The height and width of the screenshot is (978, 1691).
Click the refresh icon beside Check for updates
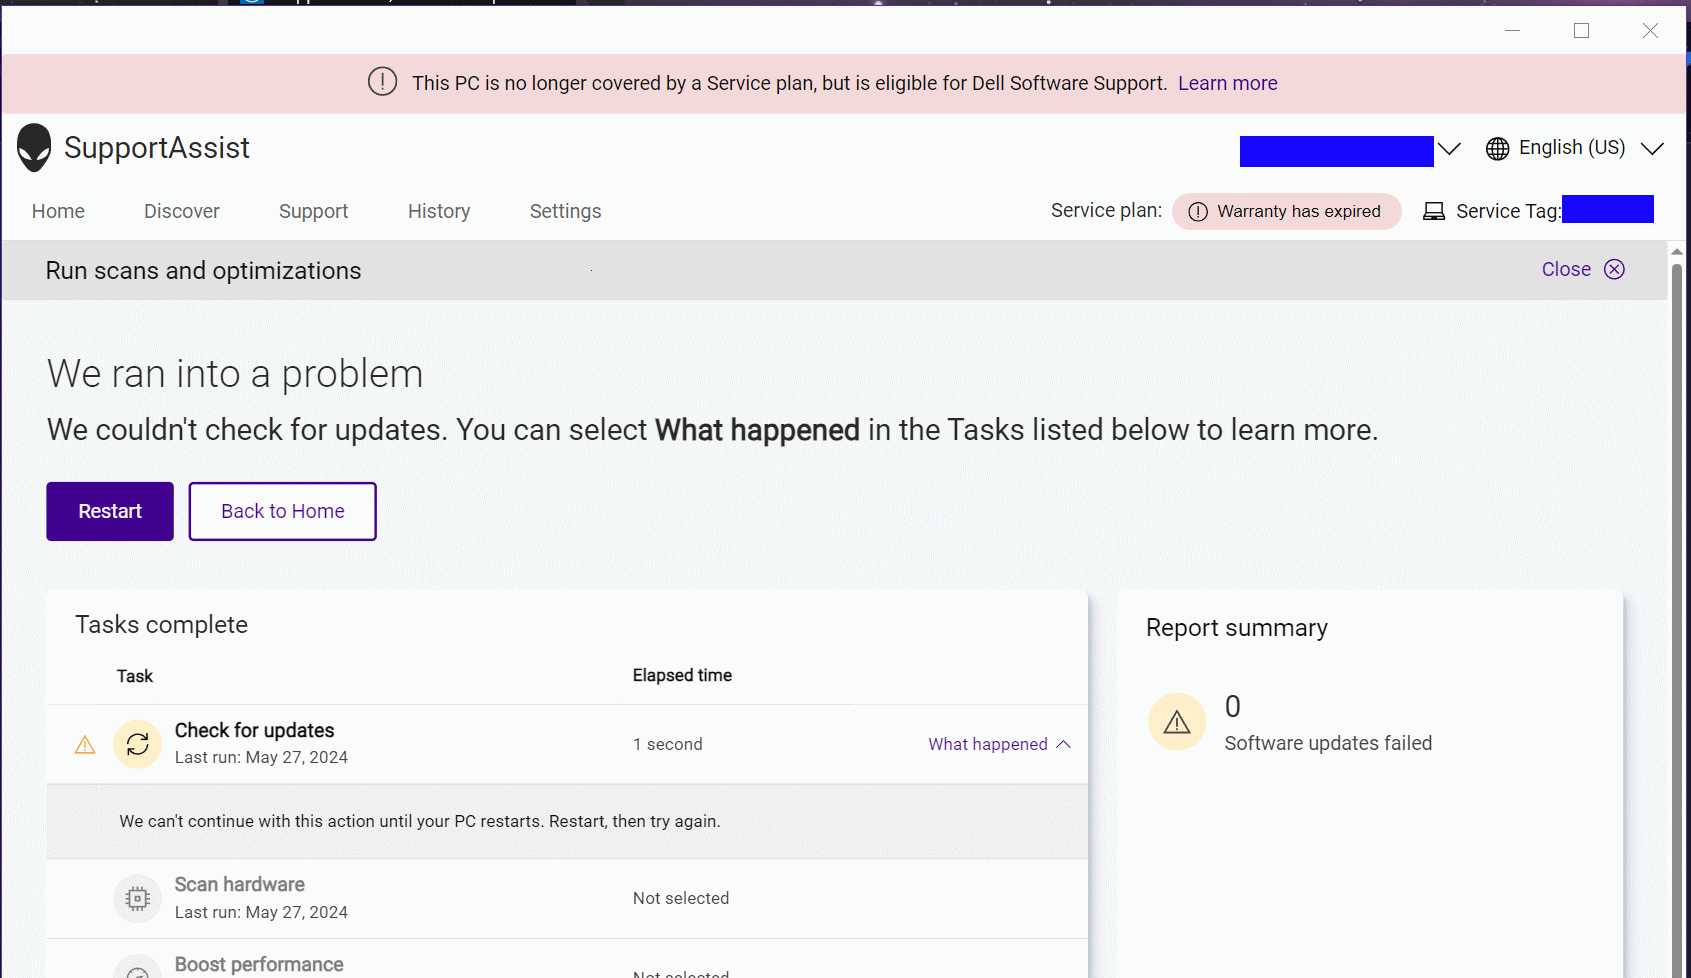137,743
